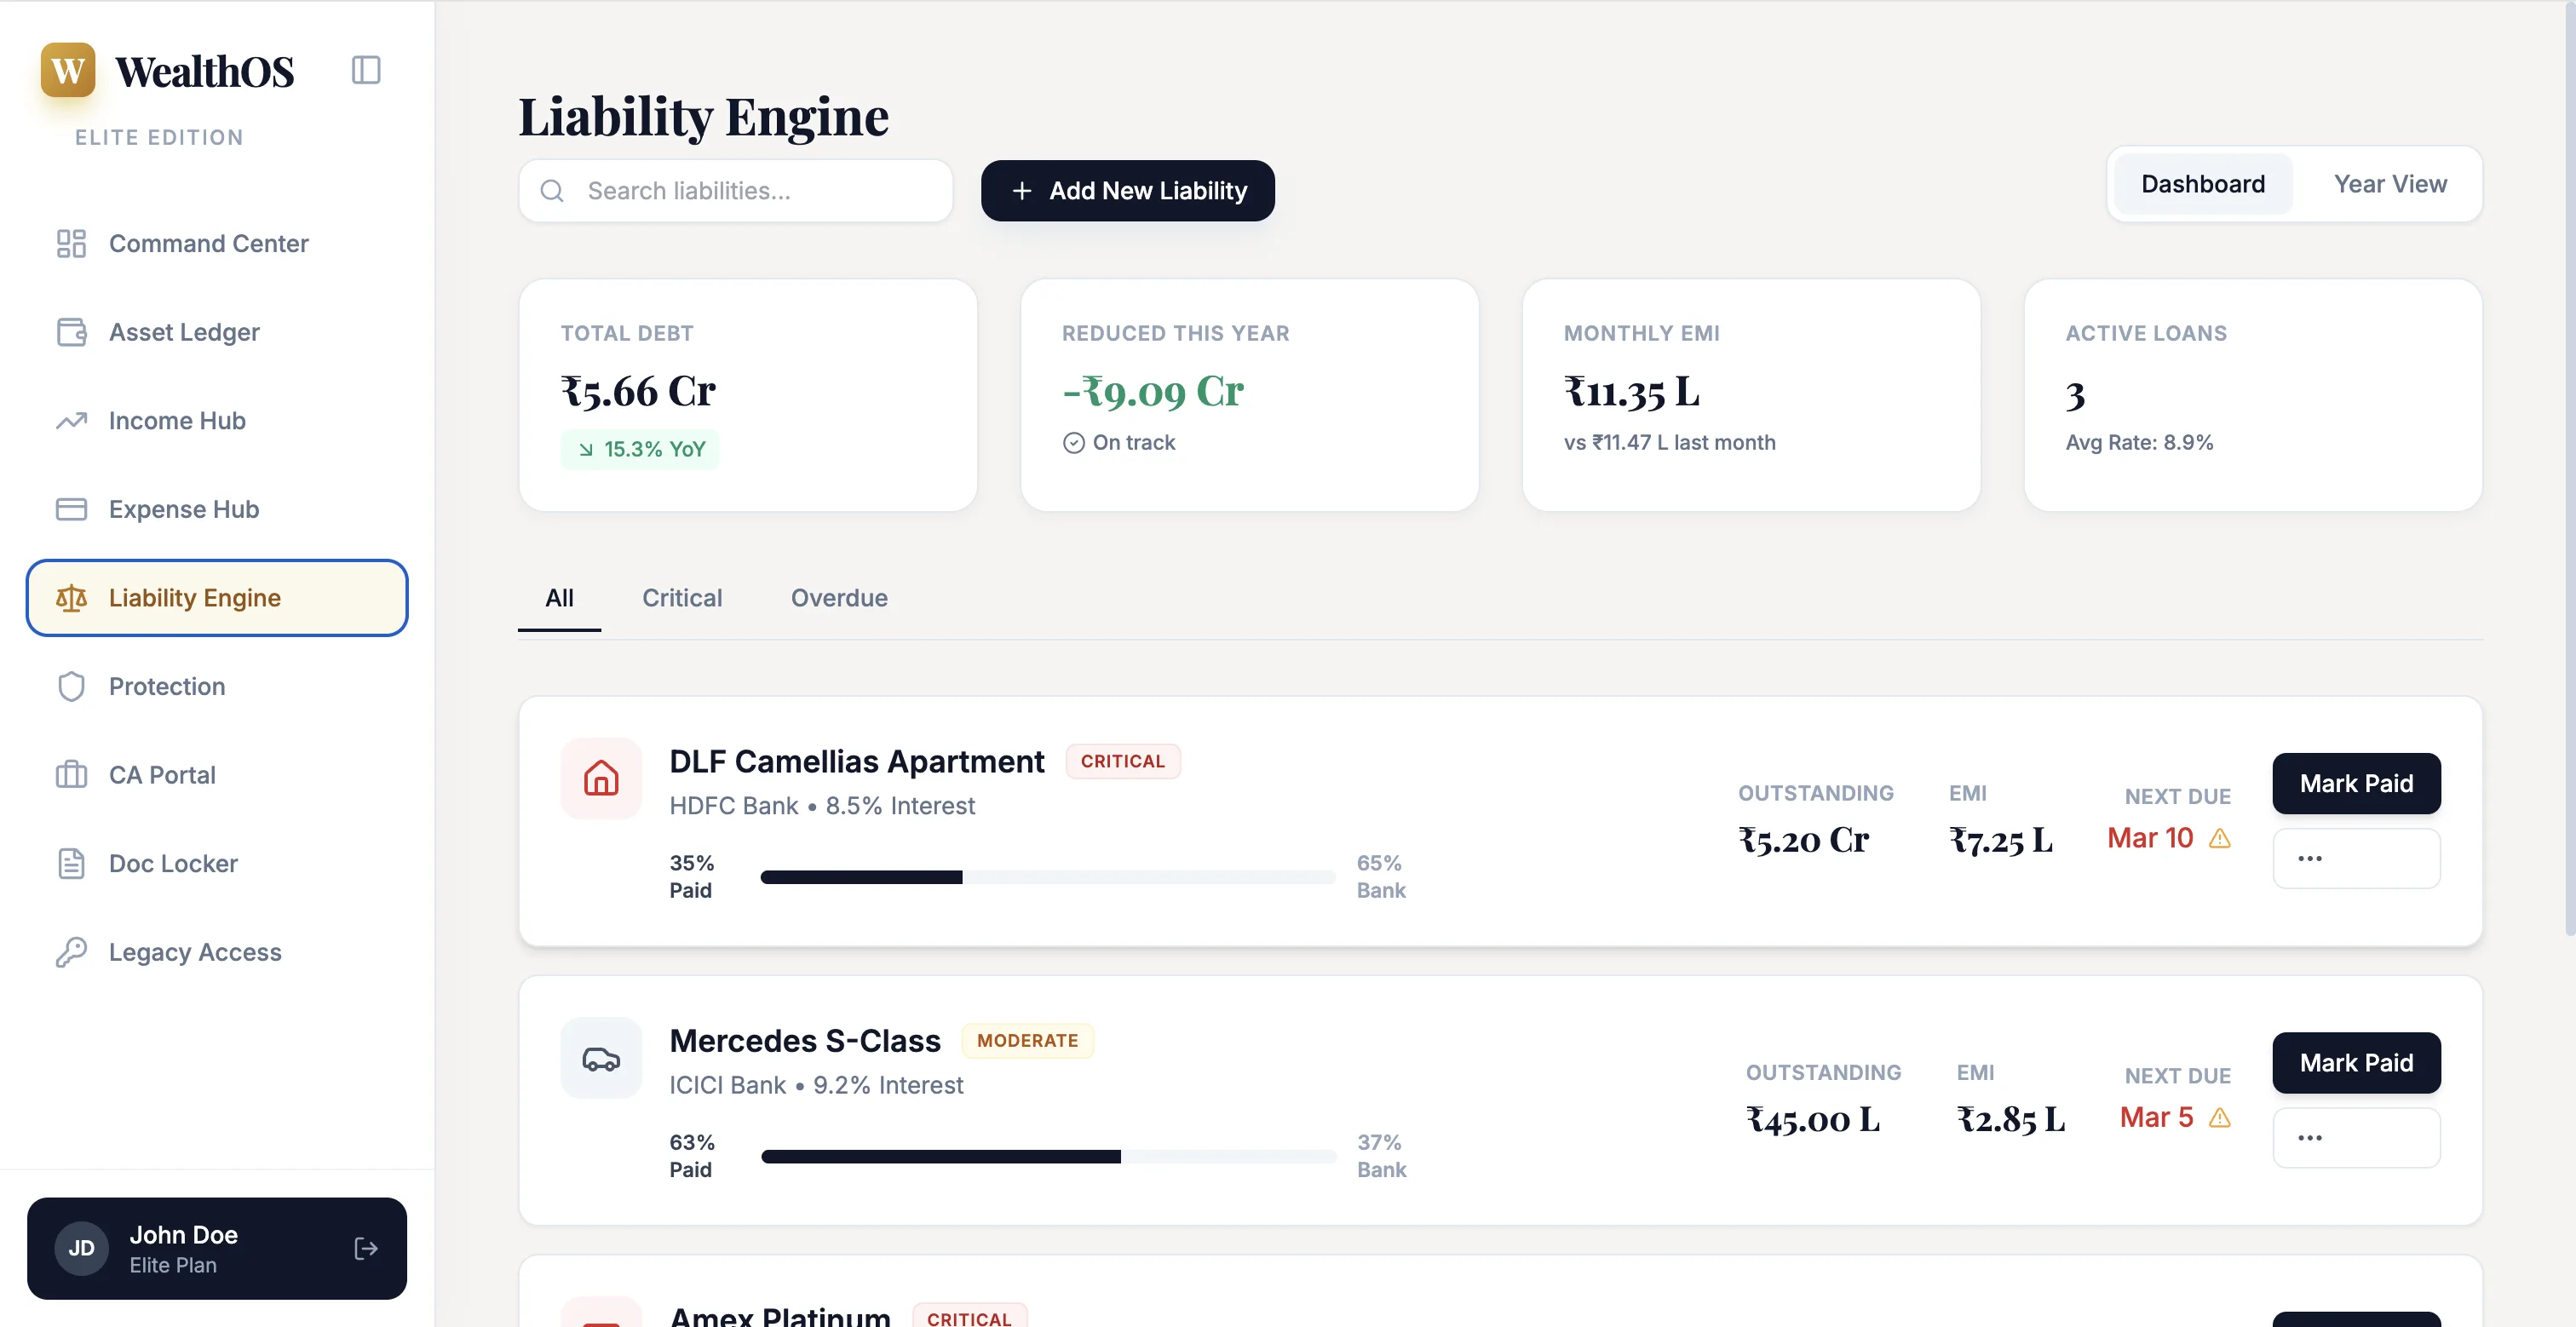Navigate to Income Hub
Viewport: 2576px width, 1327px height.
[x=217, y=421]
